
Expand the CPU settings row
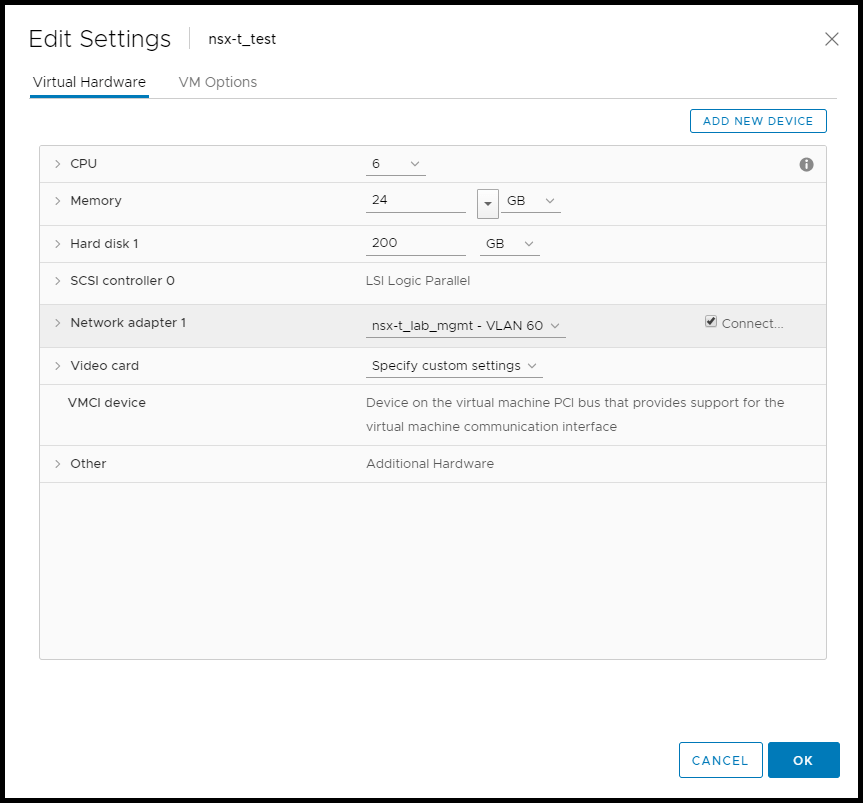pyautogui.click(x=58, y=164)
